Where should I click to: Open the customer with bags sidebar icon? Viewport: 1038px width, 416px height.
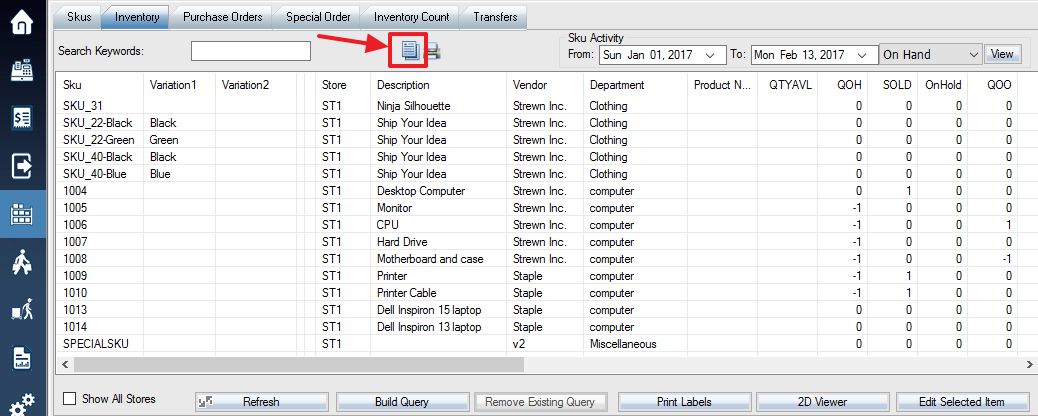[x=23, y=262]
